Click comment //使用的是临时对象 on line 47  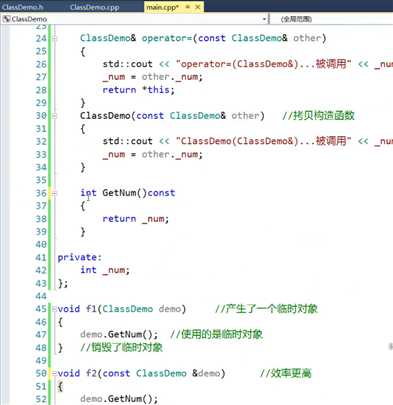(216, 334)
